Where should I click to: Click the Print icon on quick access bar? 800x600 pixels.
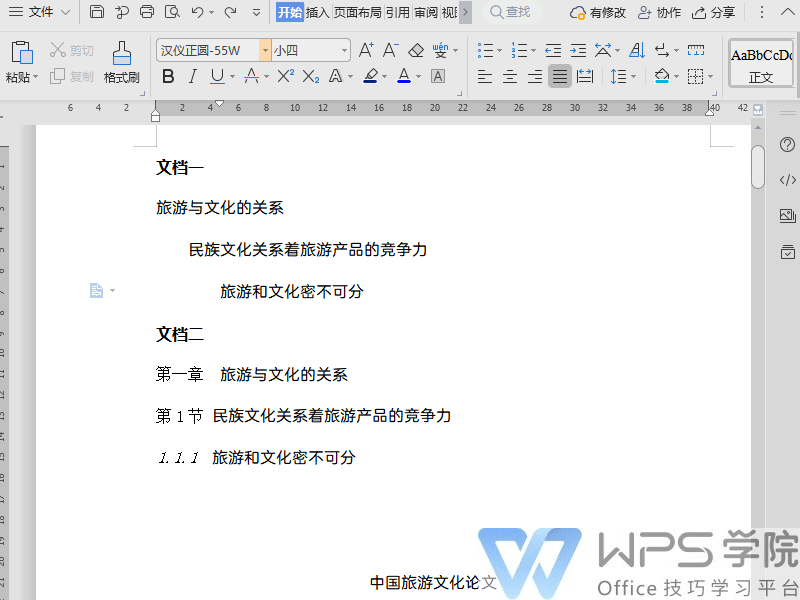(148, 12)
